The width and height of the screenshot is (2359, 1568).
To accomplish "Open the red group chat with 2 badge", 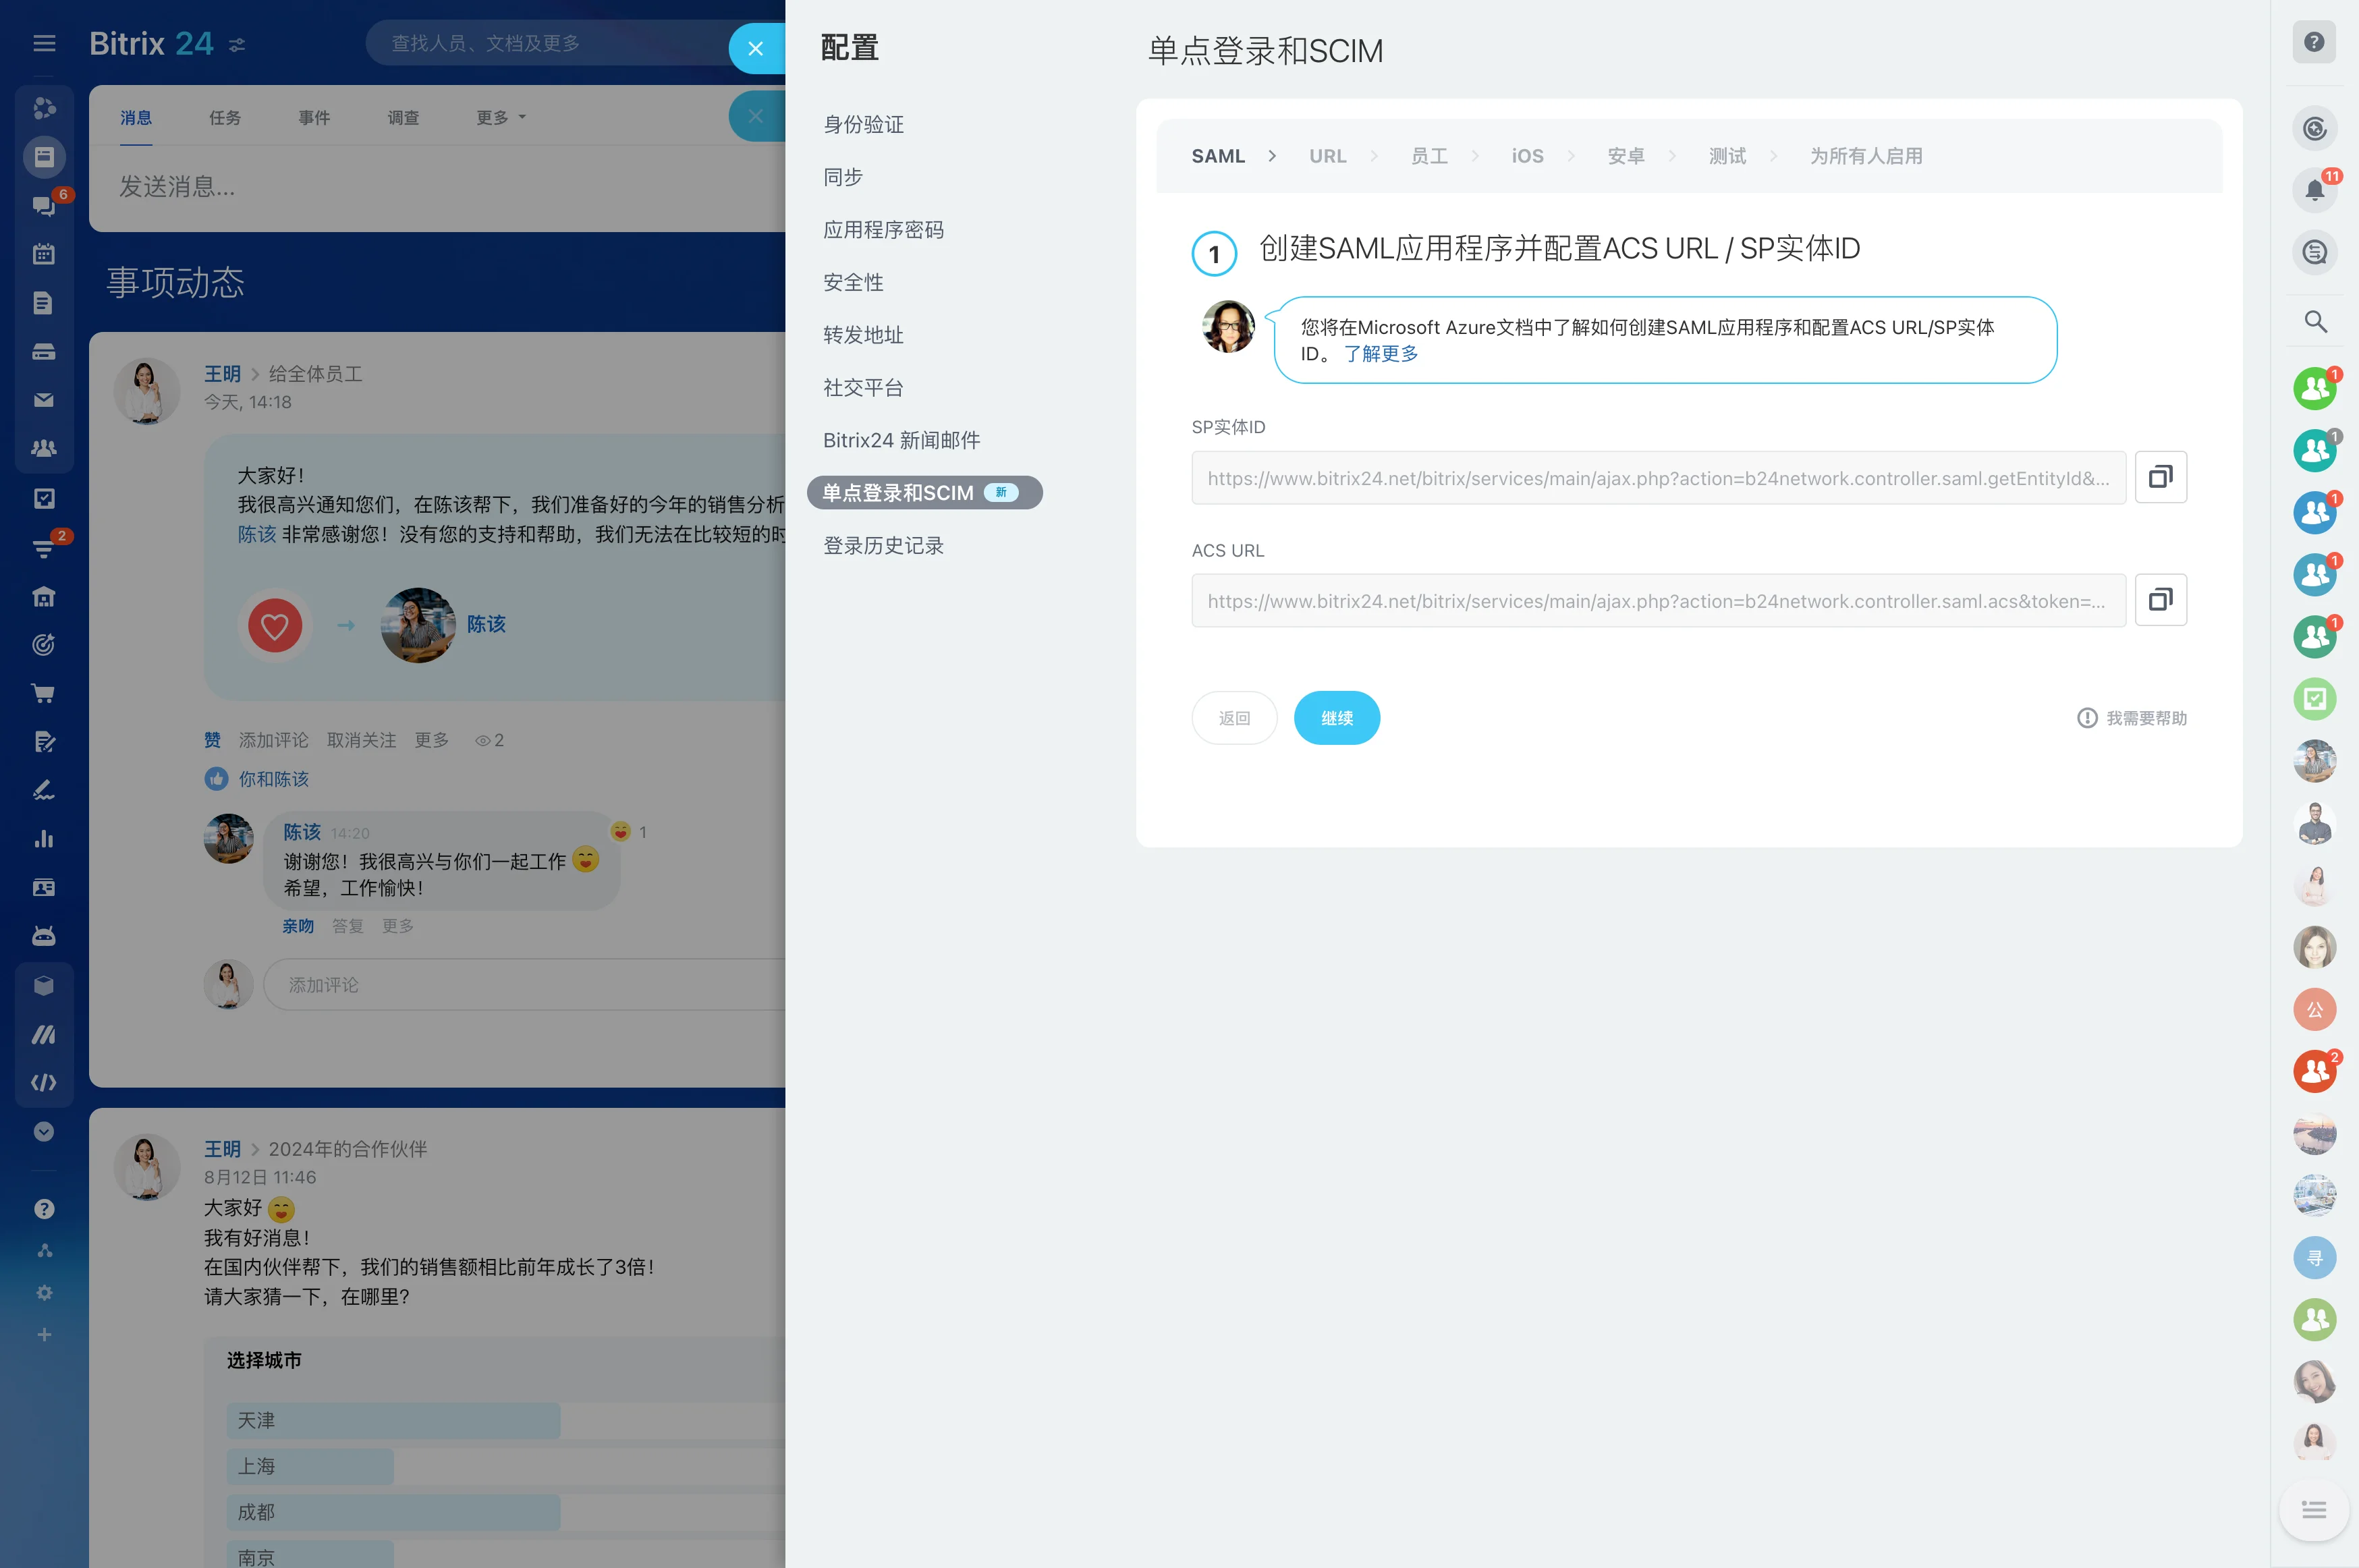I will coord(2314,1072).
